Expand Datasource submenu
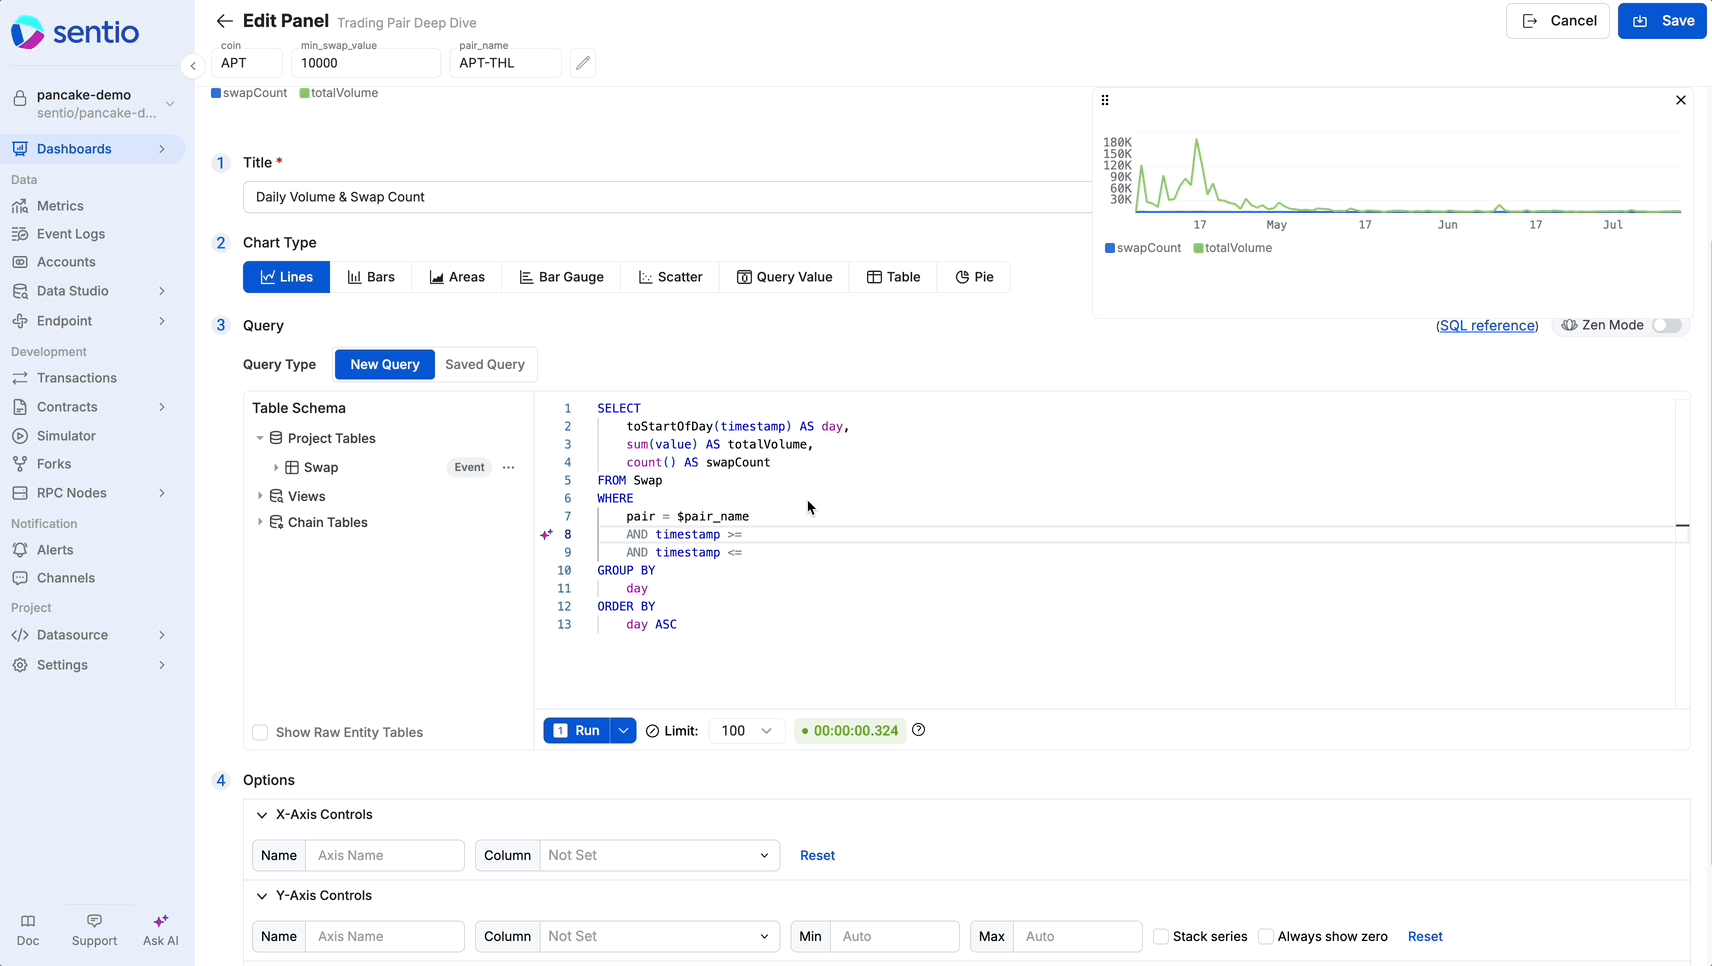This screenshot has width=1712, height=966. pos(162,635)
